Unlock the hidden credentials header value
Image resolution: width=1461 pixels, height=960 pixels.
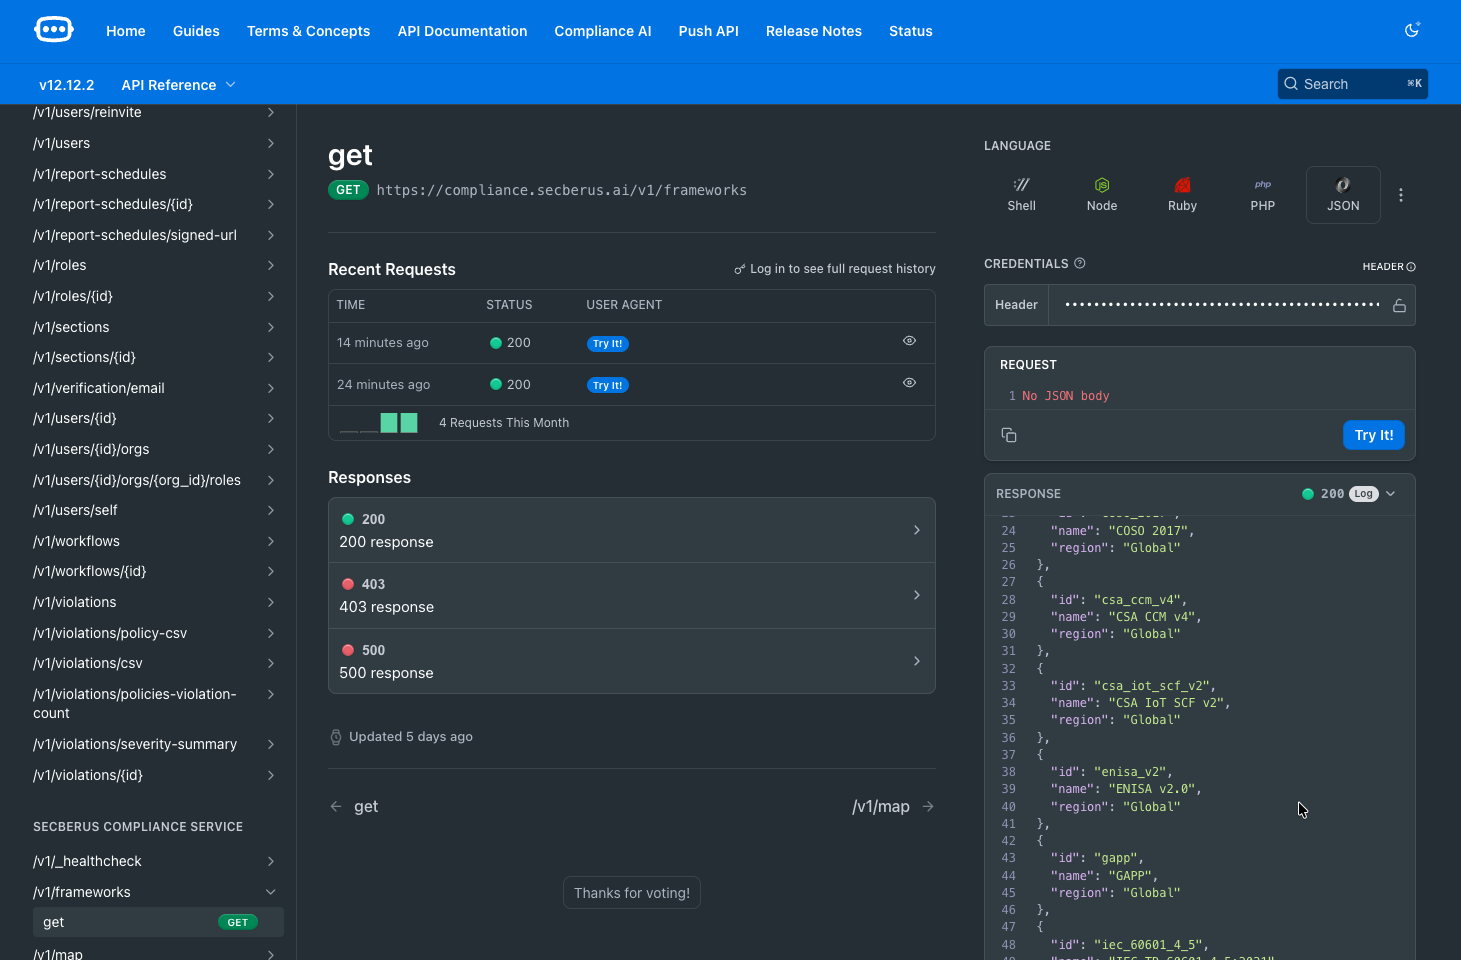[1398, 305]
